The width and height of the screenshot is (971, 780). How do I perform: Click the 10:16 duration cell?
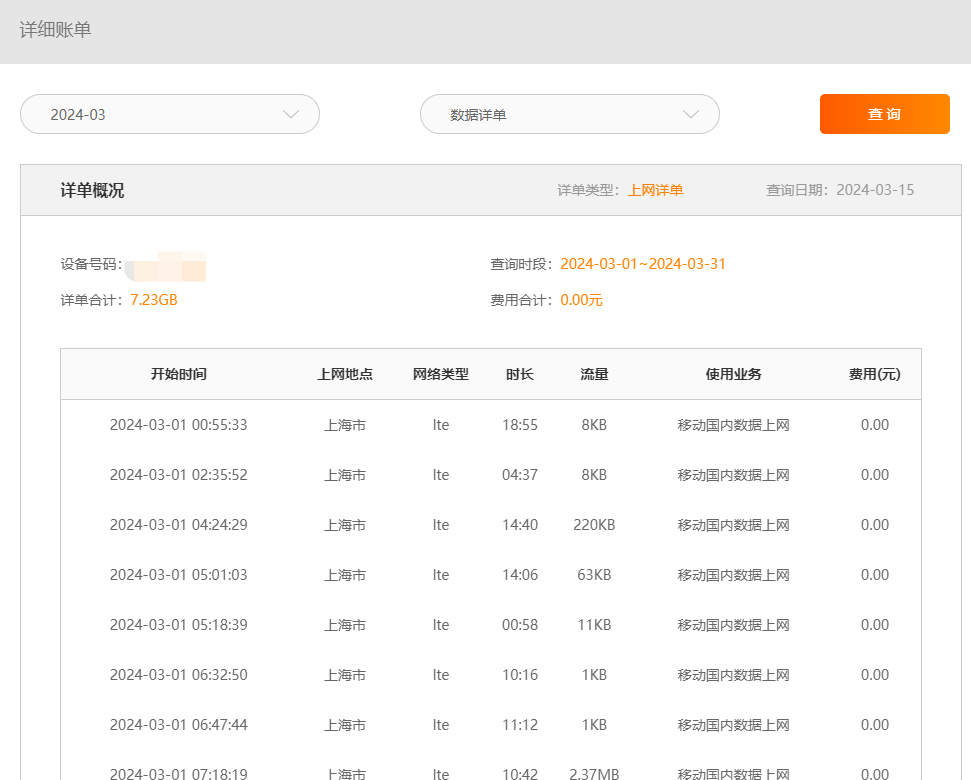(520, 675)
